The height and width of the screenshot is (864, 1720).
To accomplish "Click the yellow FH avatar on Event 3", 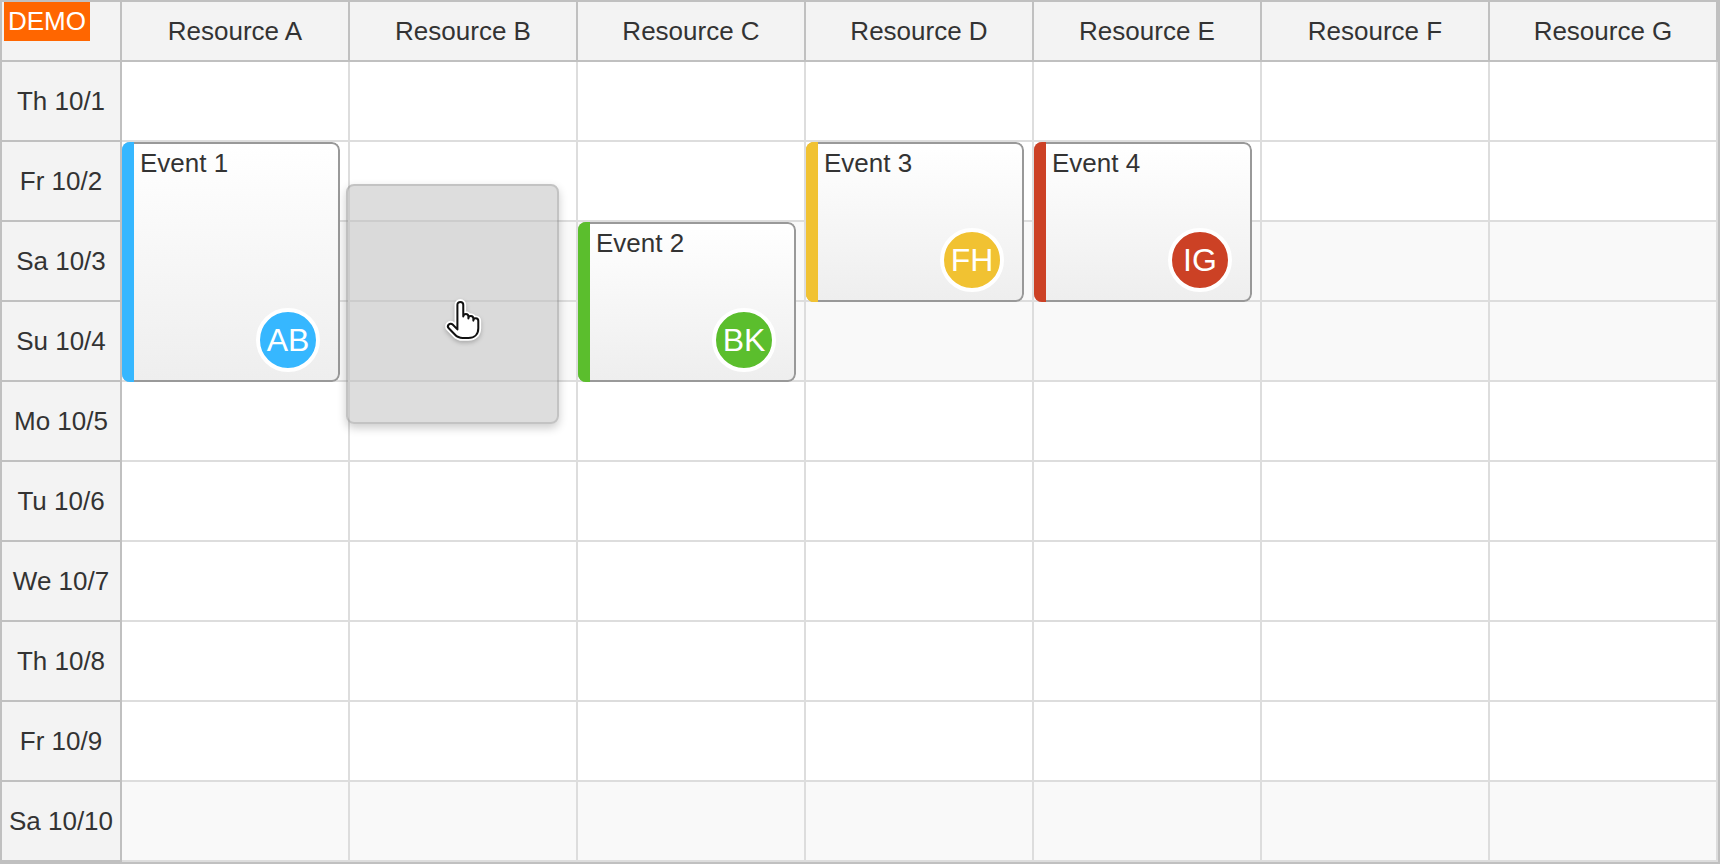I will click(972, 260).
